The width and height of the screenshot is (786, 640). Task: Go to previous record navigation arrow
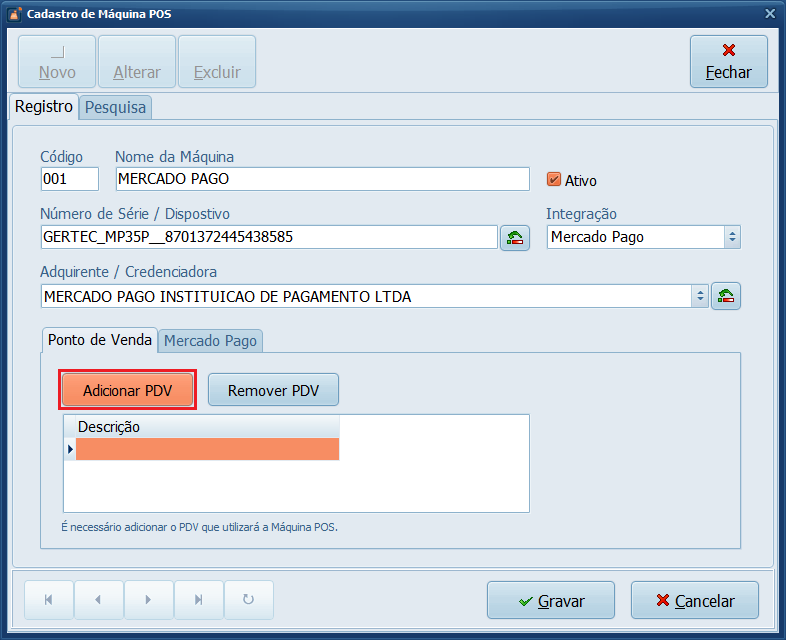pyautogui.click(x=98, y=600)
